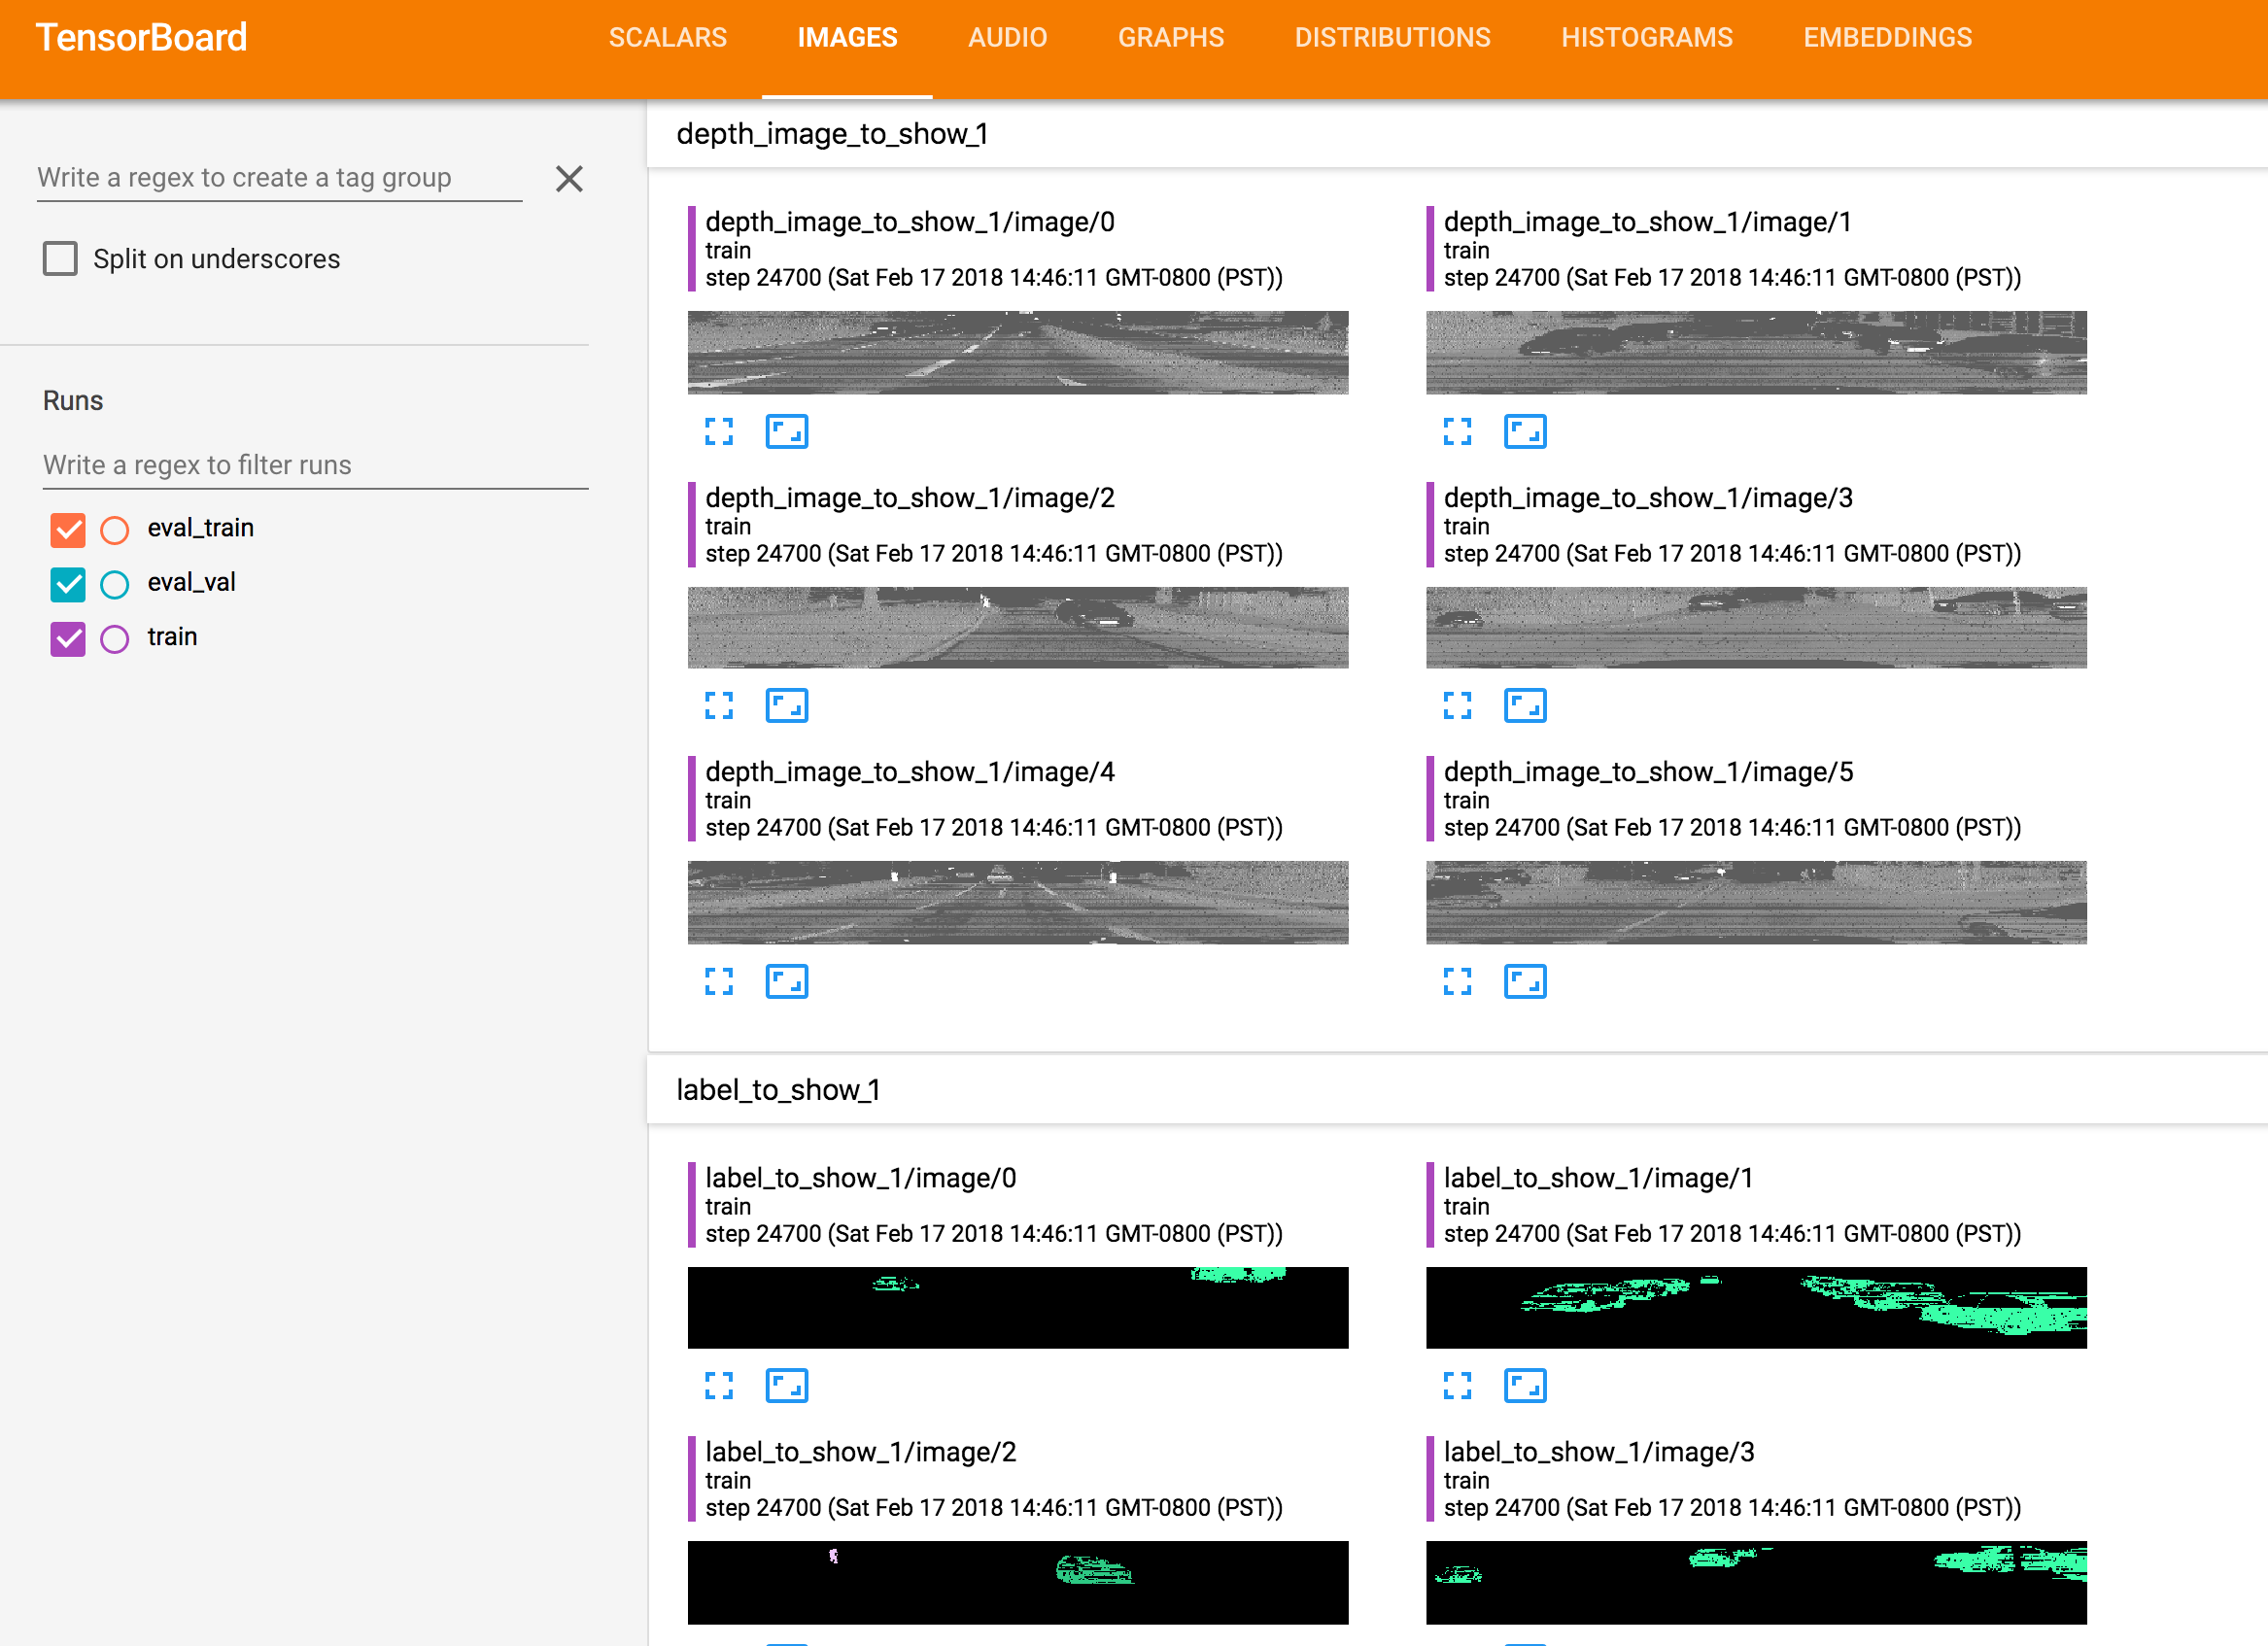The image size is (2268, 1646).
Task: Toggle actual size for depth image/4
Action: (786, 981)
